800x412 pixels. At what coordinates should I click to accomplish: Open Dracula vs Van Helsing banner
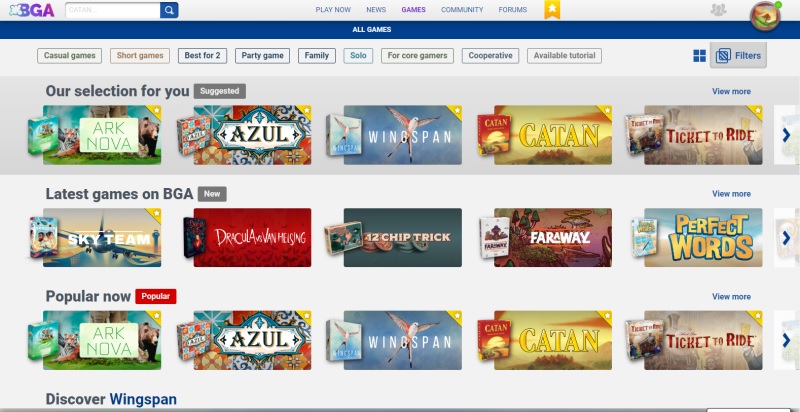[x=252, y=238]
